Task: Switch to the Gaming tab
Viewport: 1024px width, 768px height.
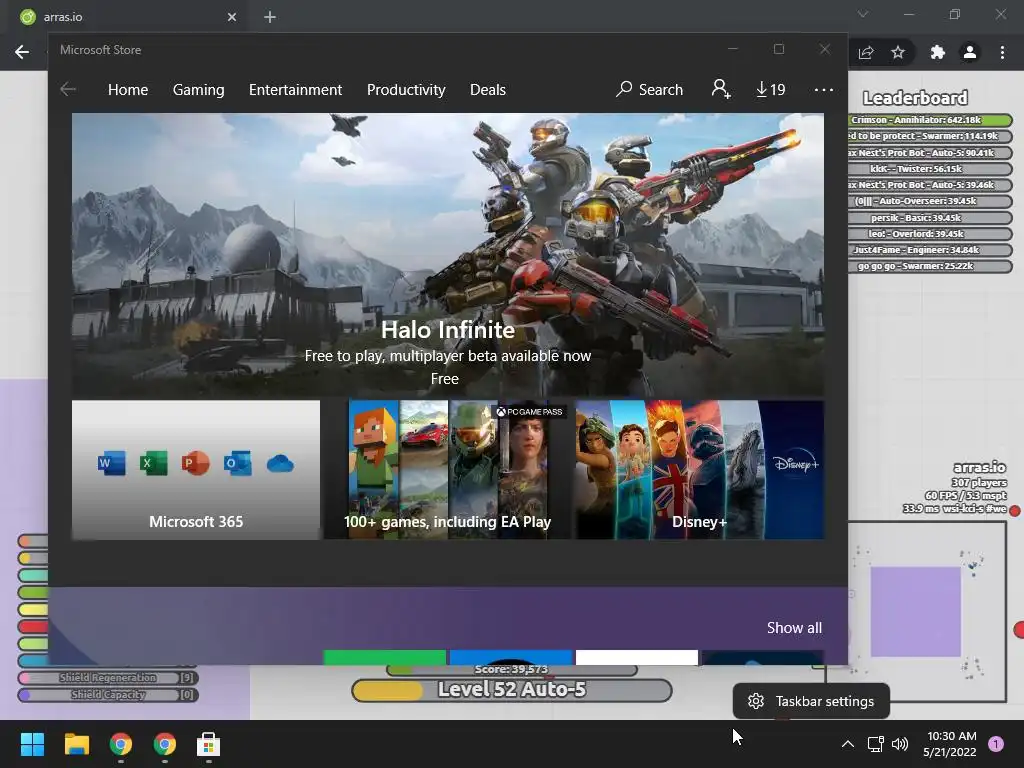Action: pos(199,89)
